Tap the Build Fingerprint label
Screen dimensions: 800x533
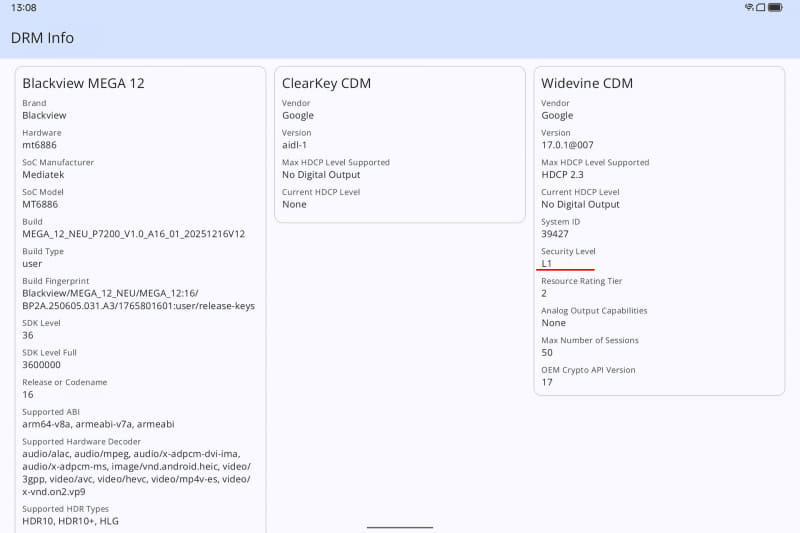56,281
